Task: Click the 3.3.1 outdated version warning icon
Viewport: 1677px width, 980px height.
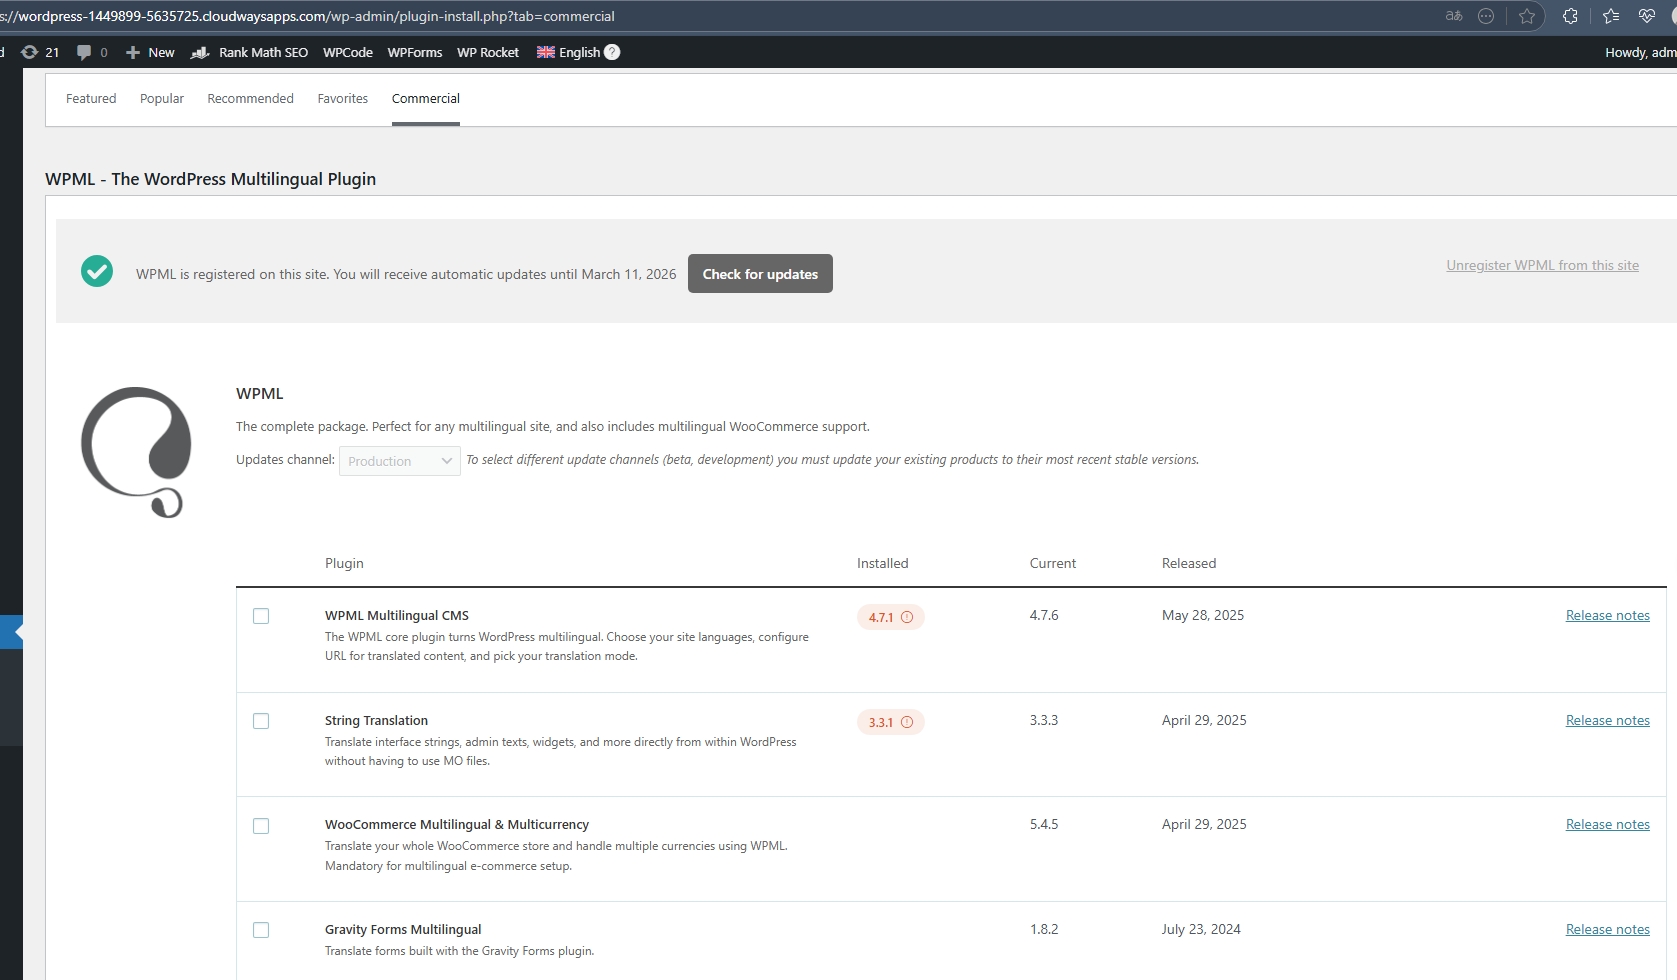Action: (907, 722)
